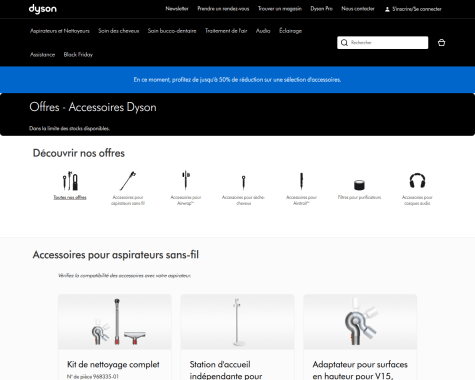The width and height of the screenshot is (475, 380).
Task: Click Kit de nettoyage complet title
Action: 113,364
